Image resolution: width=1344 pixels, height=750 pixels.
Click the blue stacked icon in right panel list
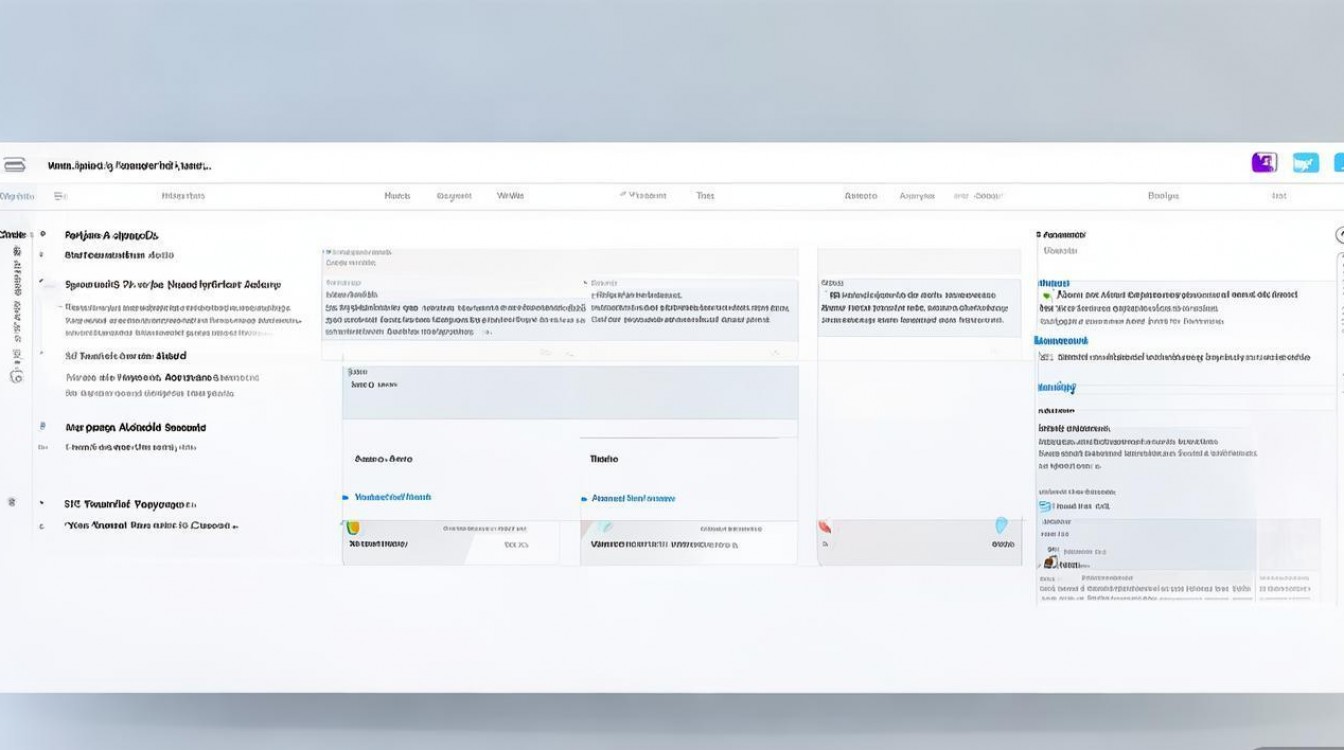coord(1046,506)
